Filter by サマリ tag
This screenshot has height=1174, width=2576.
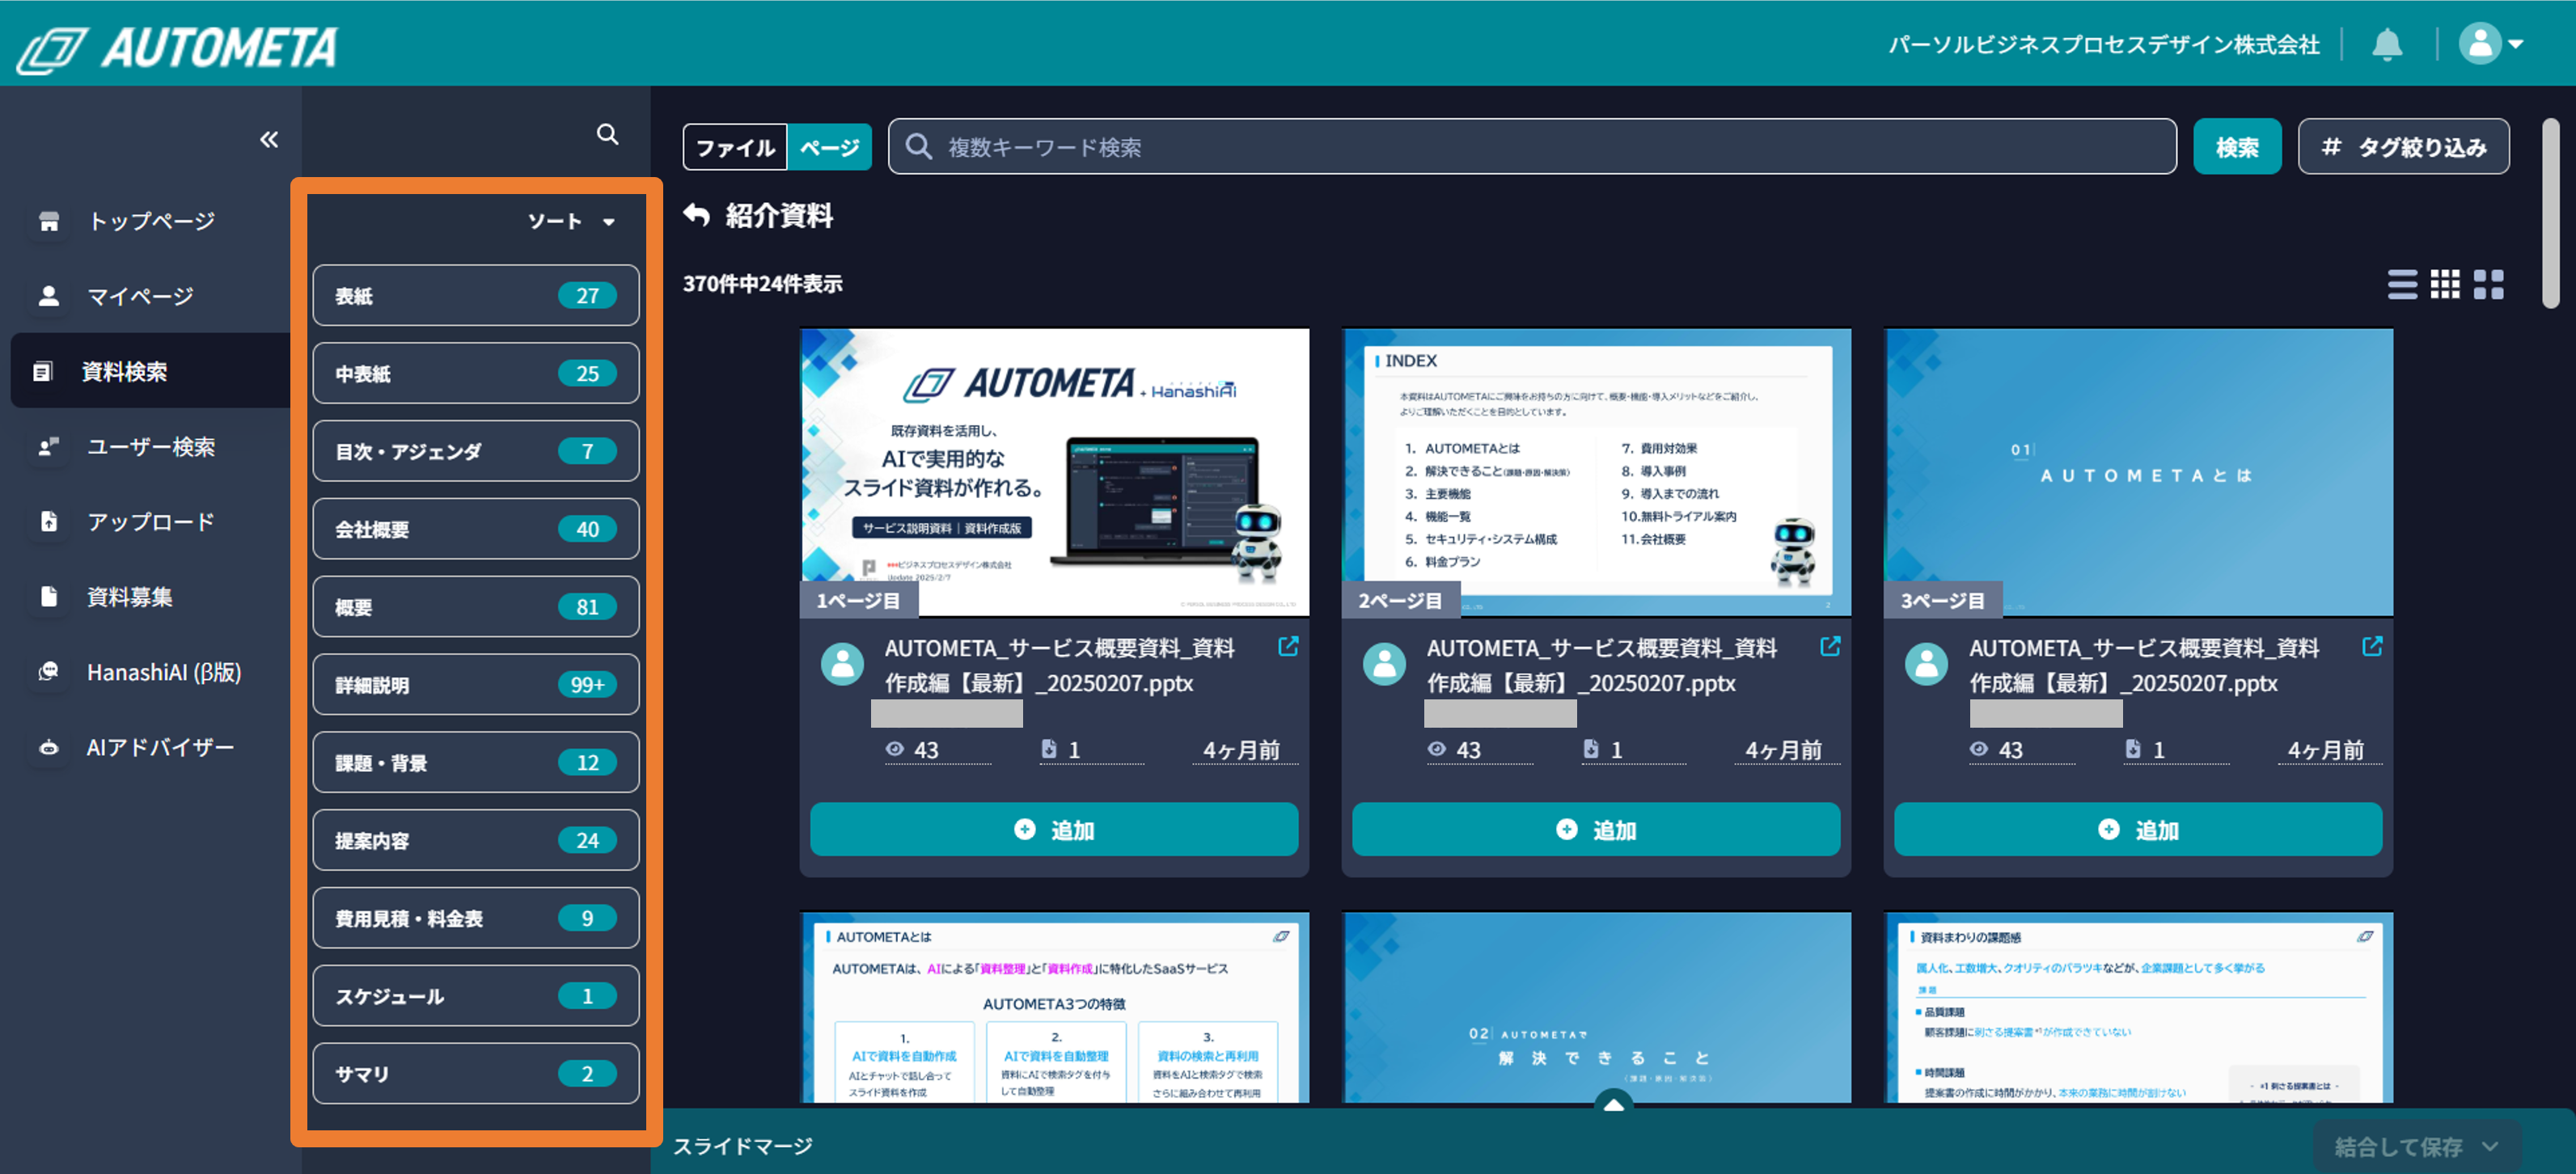pyautogui.click(x=476, y=1073)
